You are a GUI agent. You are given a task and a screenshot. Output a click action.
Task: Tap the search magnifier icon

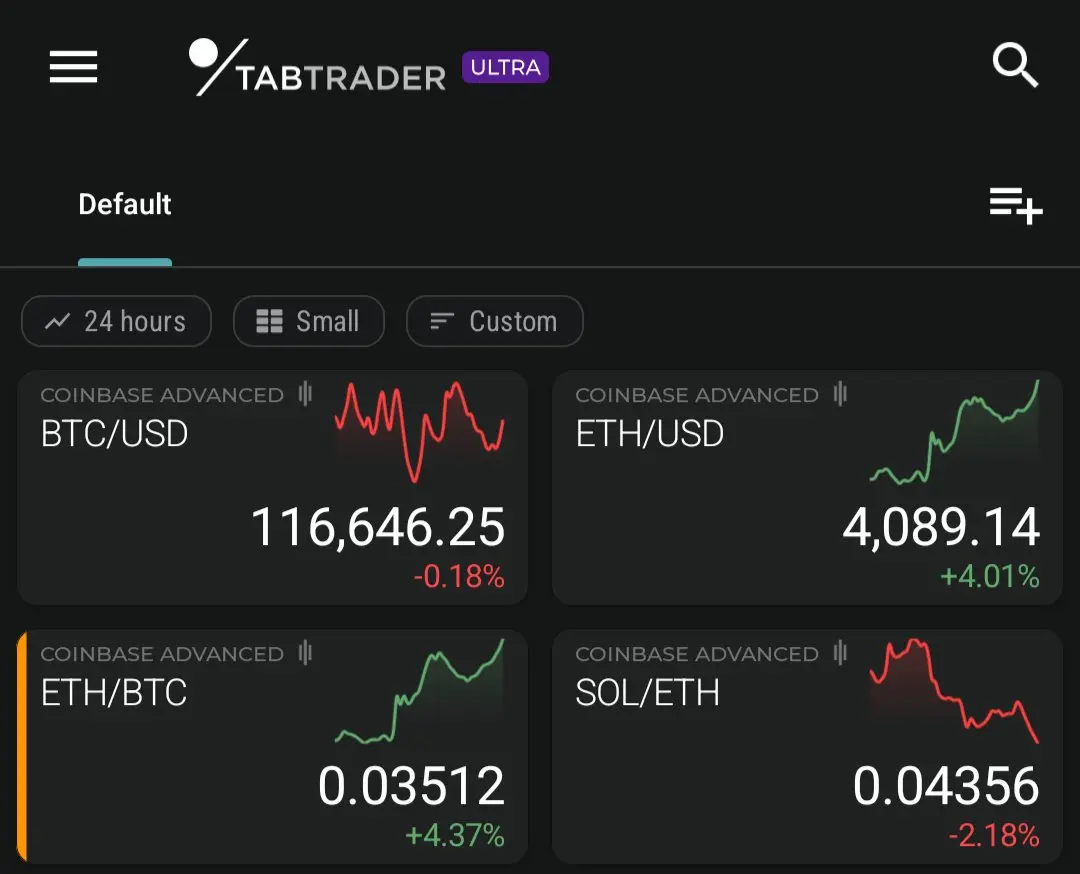click(1015, 65)
